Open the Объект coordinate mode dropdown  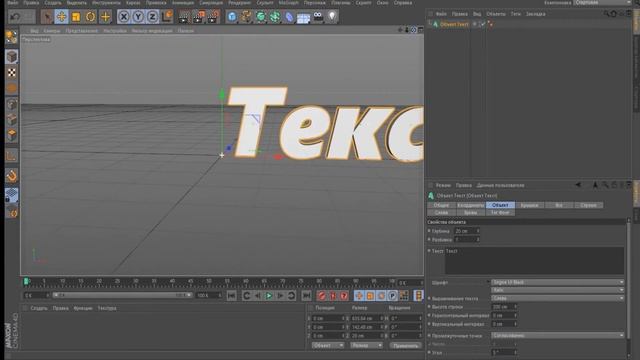click(328, 346)
